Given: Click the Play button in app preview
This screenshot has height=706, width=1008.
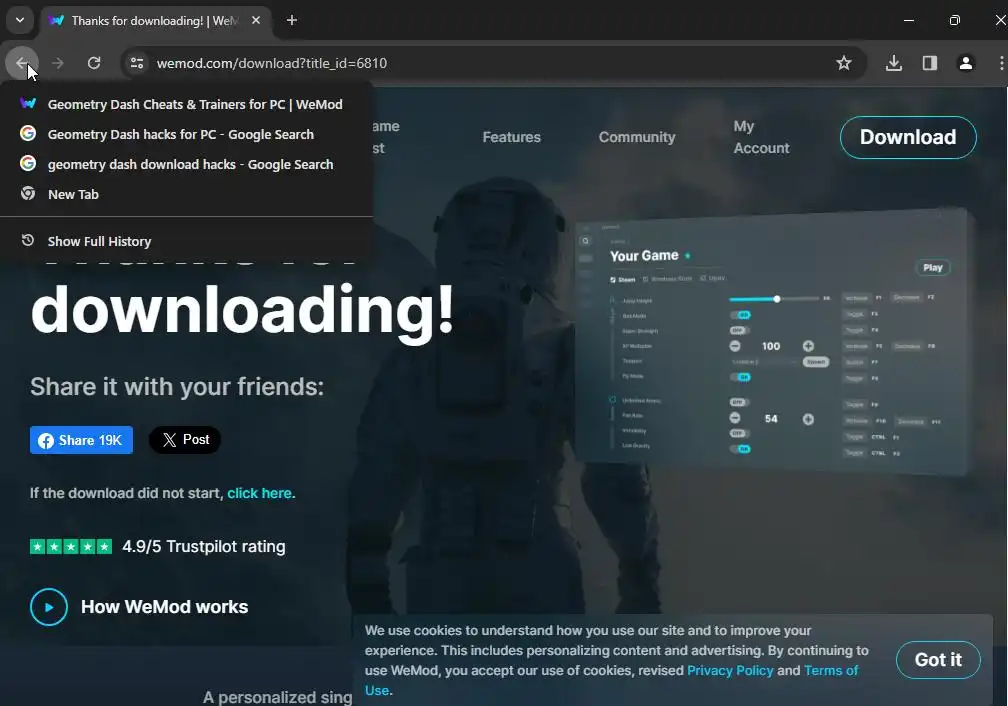Looking at the screenshot, I should pos(933,267).
